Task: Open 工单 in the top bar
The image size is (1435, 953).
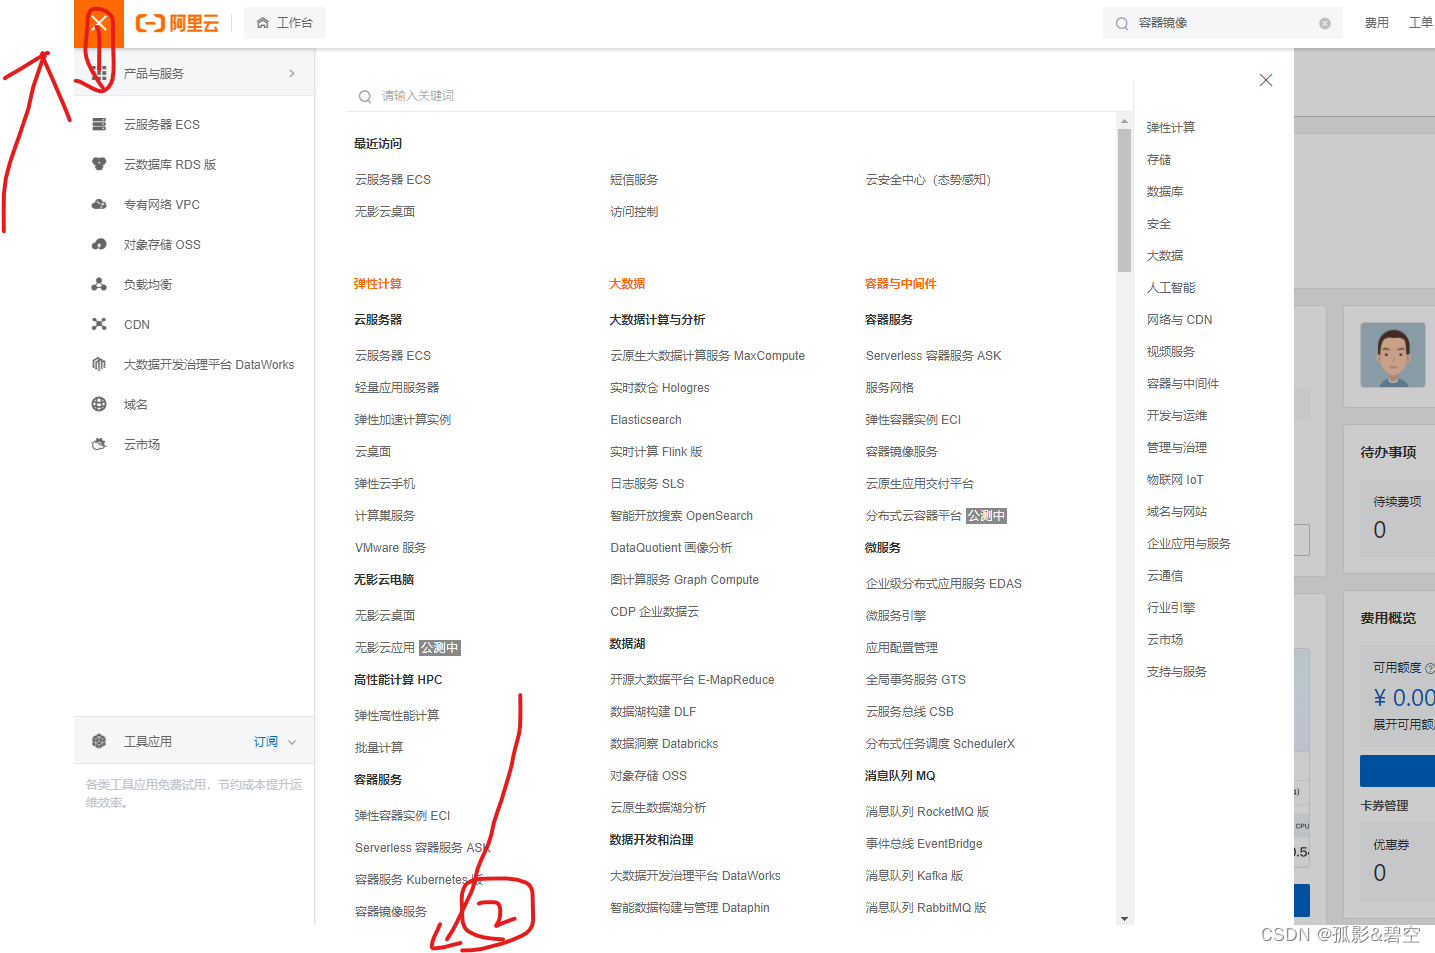Action: click(1420, 23)
